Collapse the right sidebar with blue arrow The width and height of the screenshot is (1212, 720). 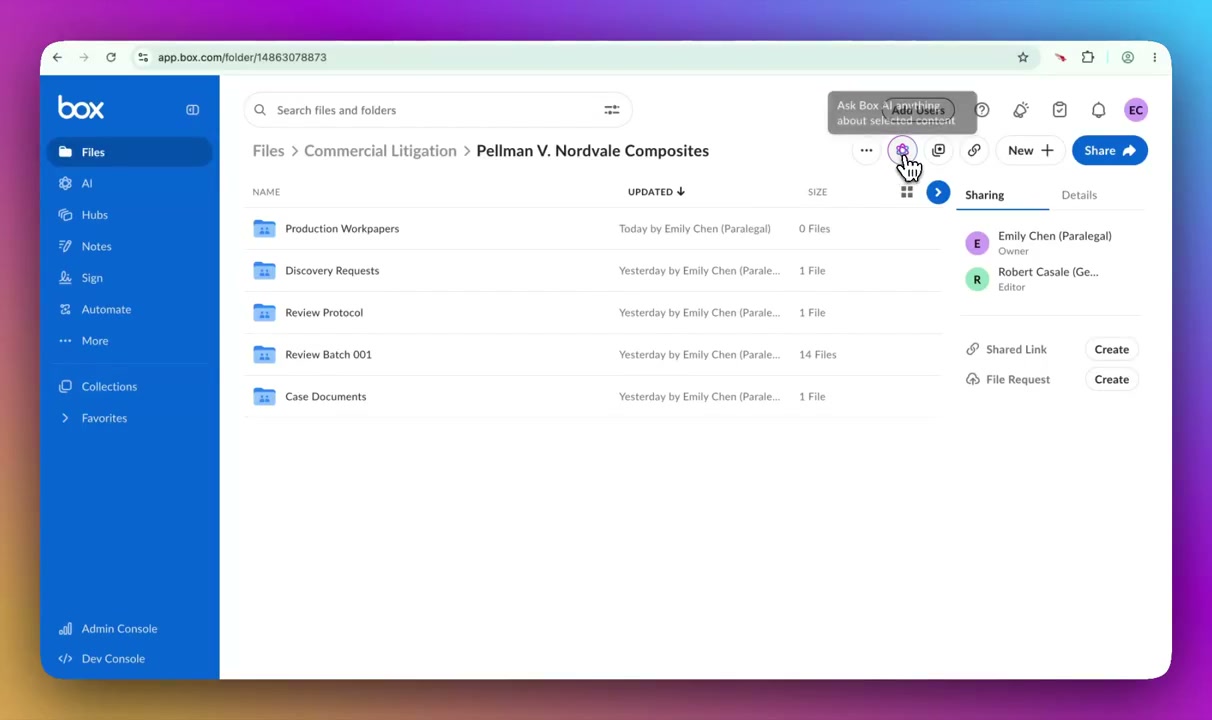click(x=938, y=192)
